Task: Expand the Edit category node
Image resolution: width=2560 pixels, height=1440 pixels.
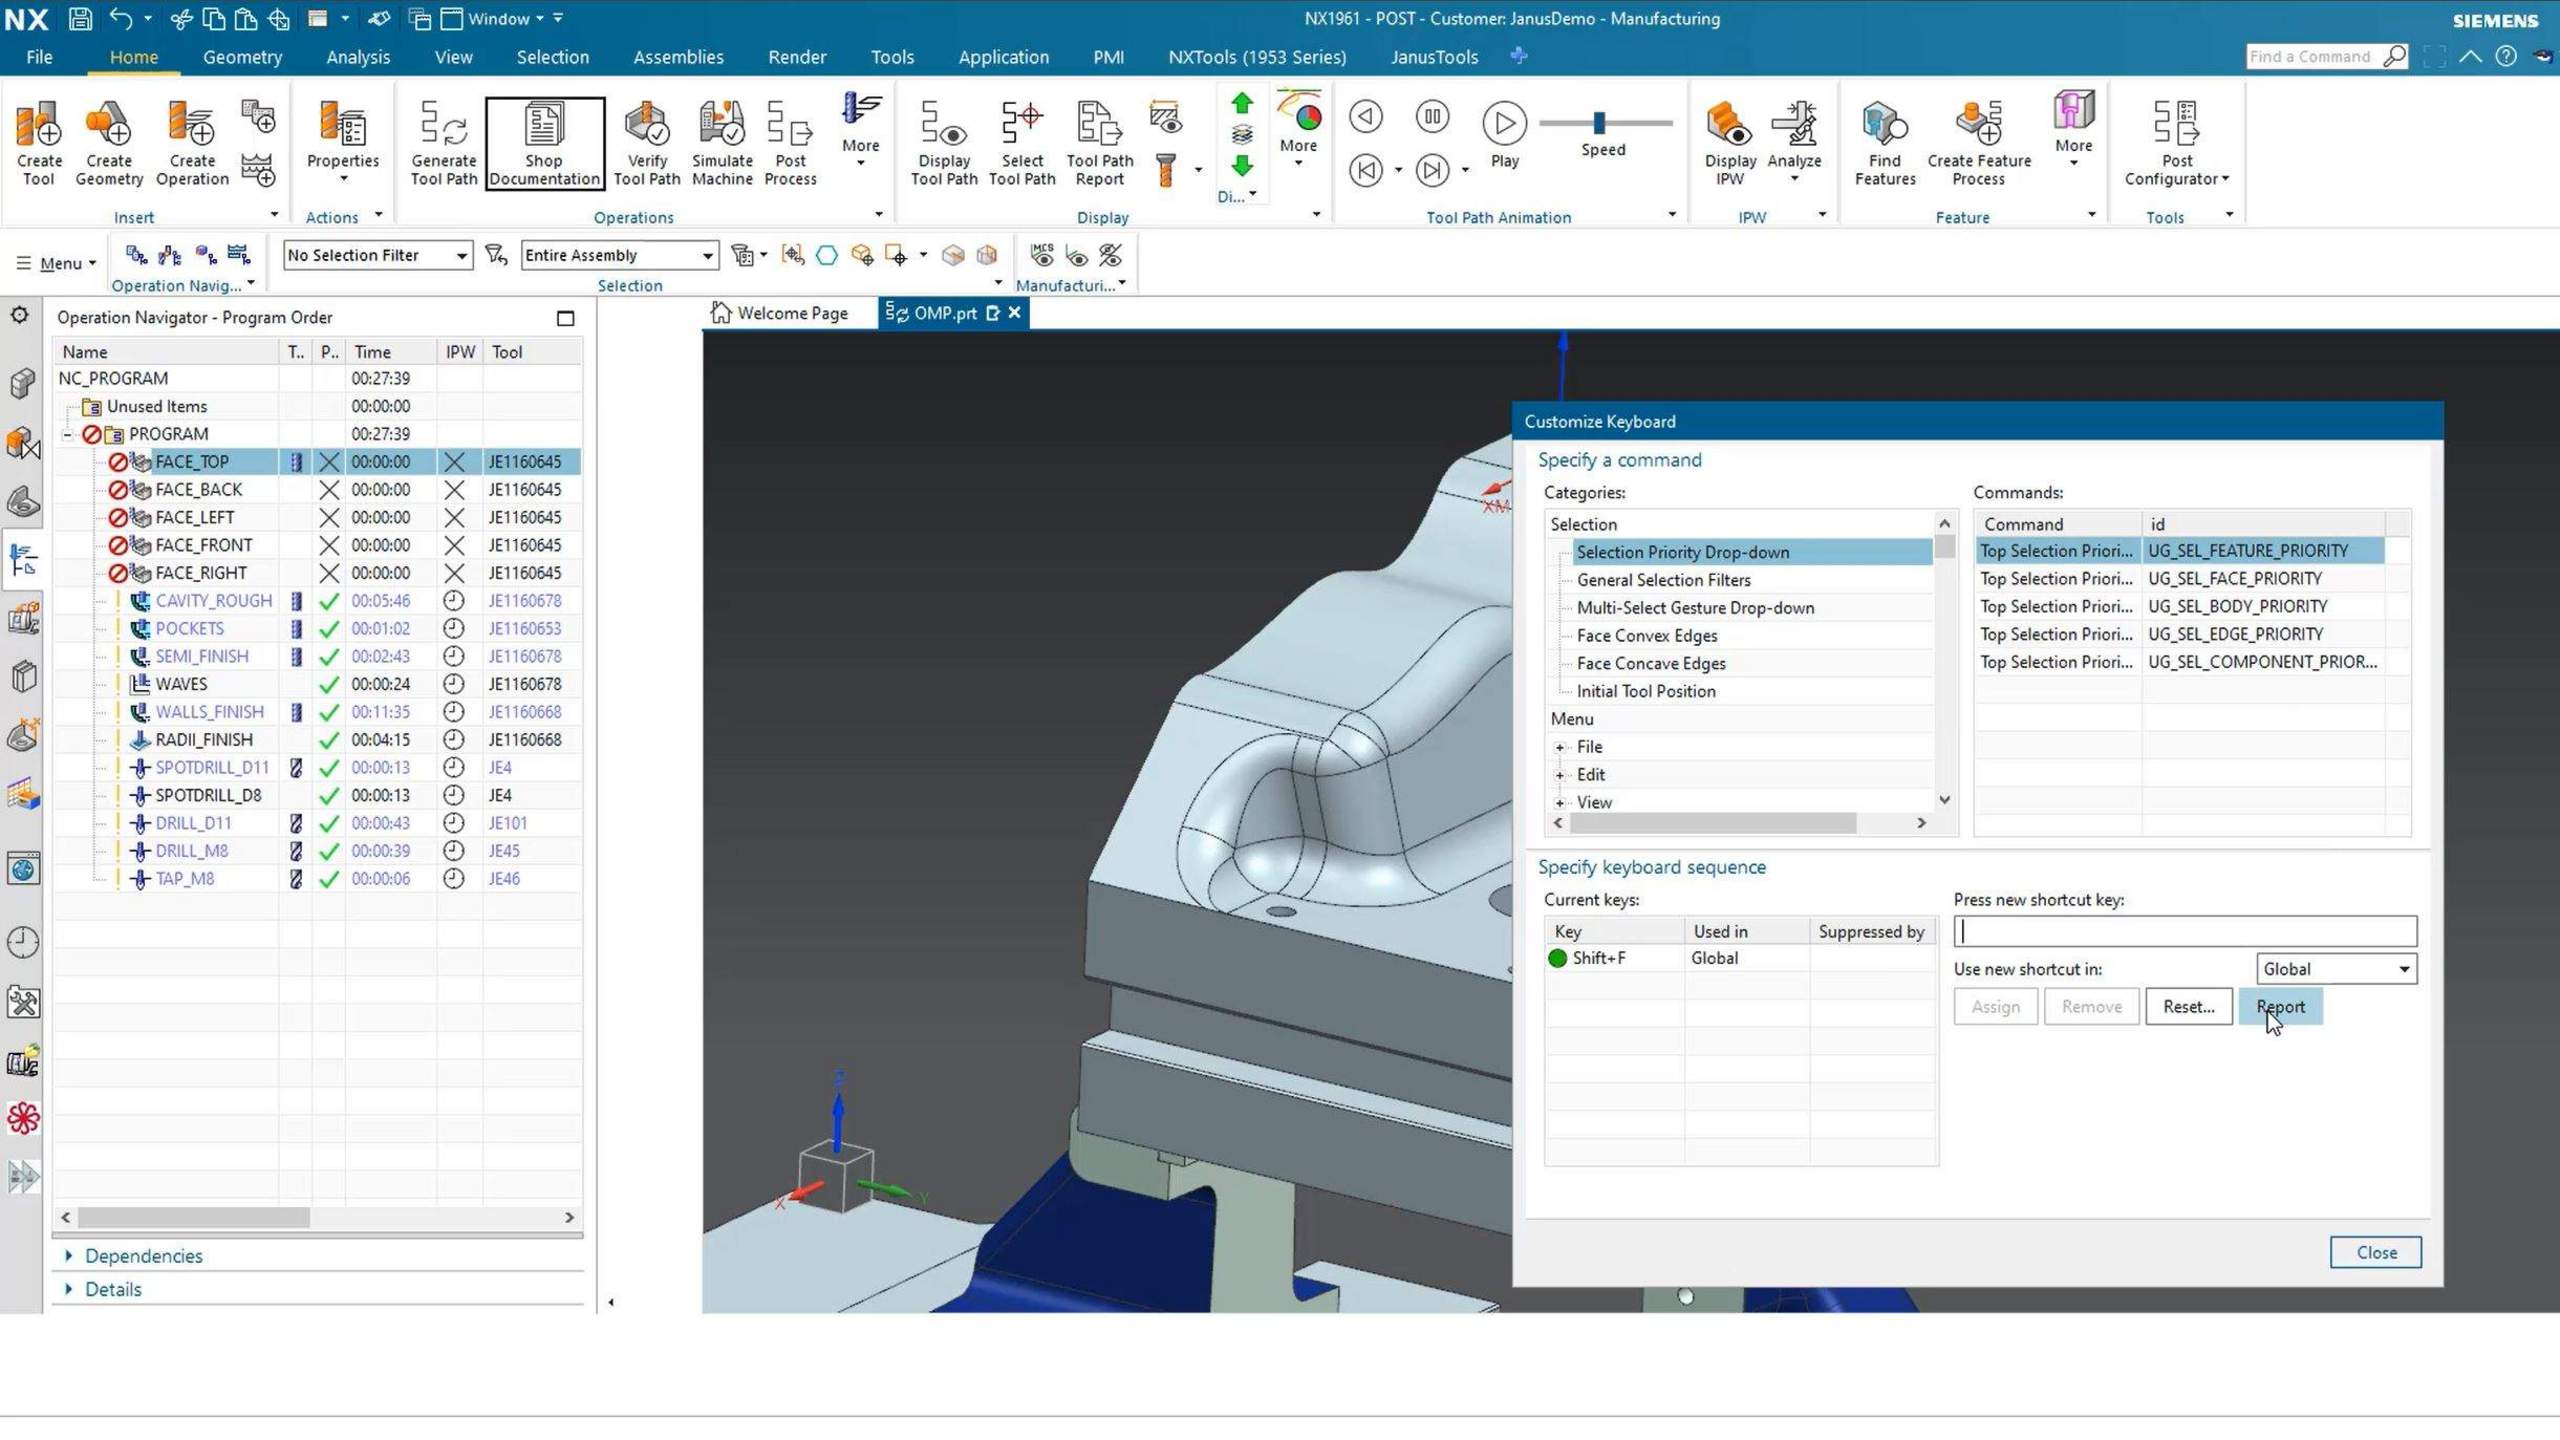Action: 1560,775
